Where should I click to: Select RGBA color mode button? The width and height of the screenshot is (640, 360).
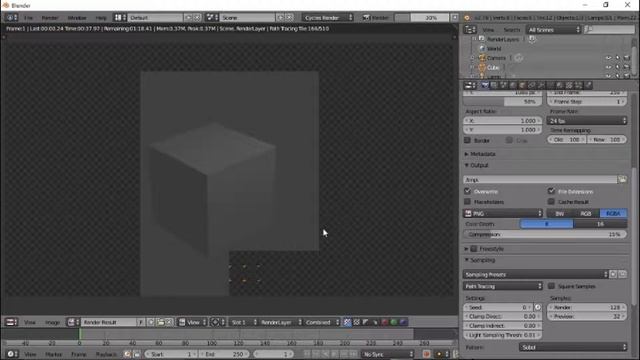pyautogui.click(x=613, y=213)
